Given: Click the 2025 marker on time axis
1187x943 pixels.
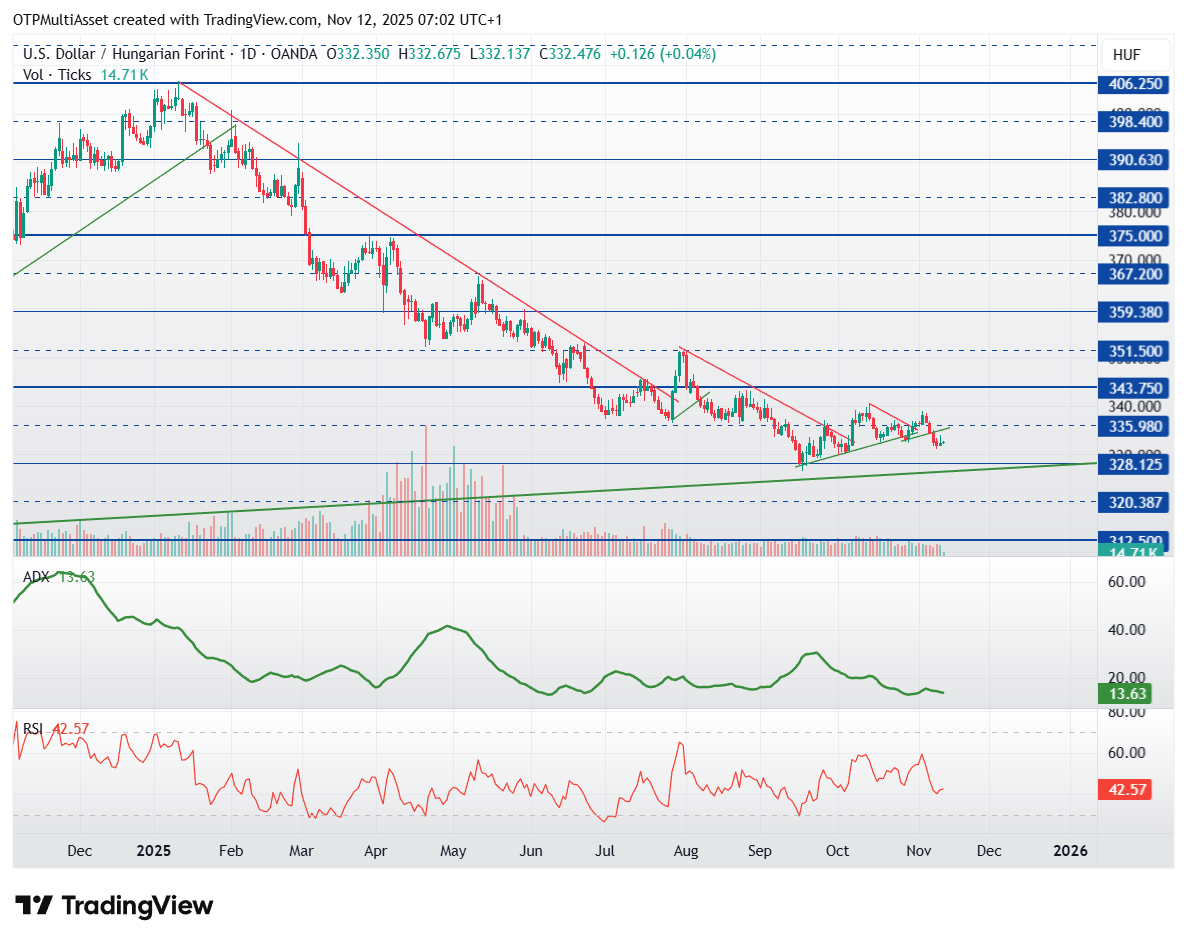Looking at the screenshot, I should (154, 851).
